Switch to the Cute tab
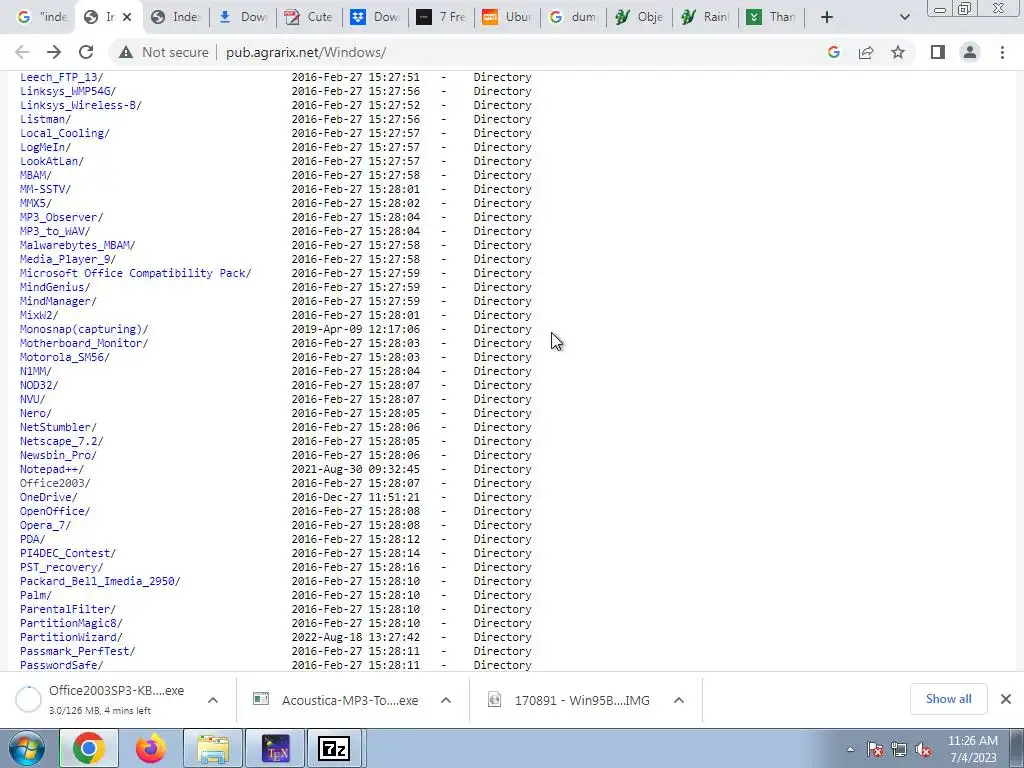The width and height of the screenshot is (1024, 768). coord(310,17)
